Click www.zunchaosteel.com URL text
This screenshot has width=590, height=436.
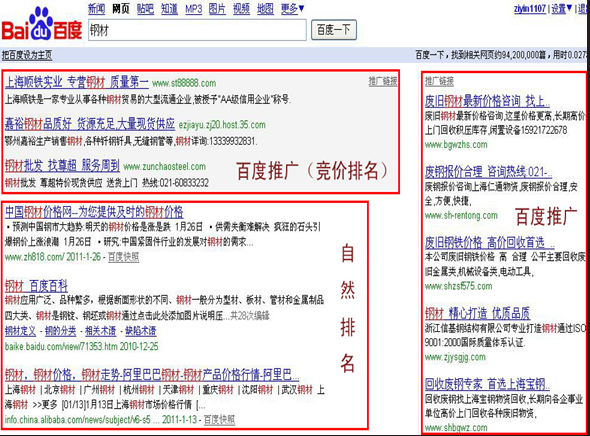click(x=165, y=166)
